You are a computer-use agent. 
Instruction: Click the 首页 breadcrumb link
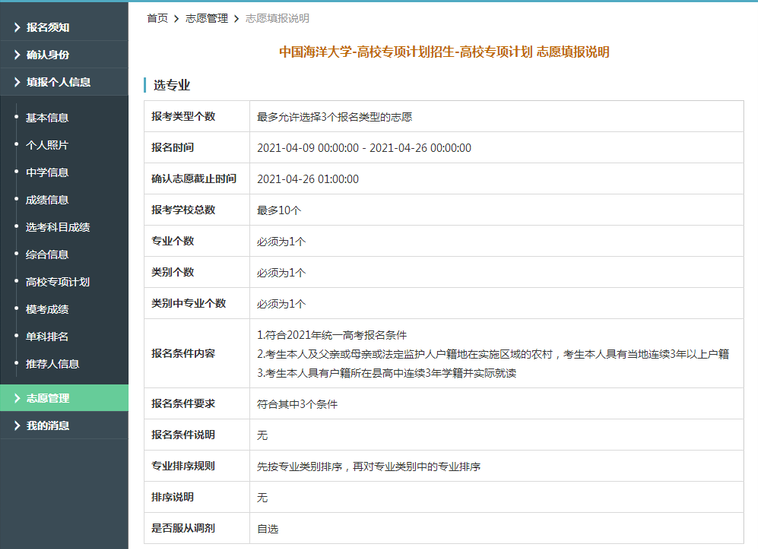[x=157, y=18]
